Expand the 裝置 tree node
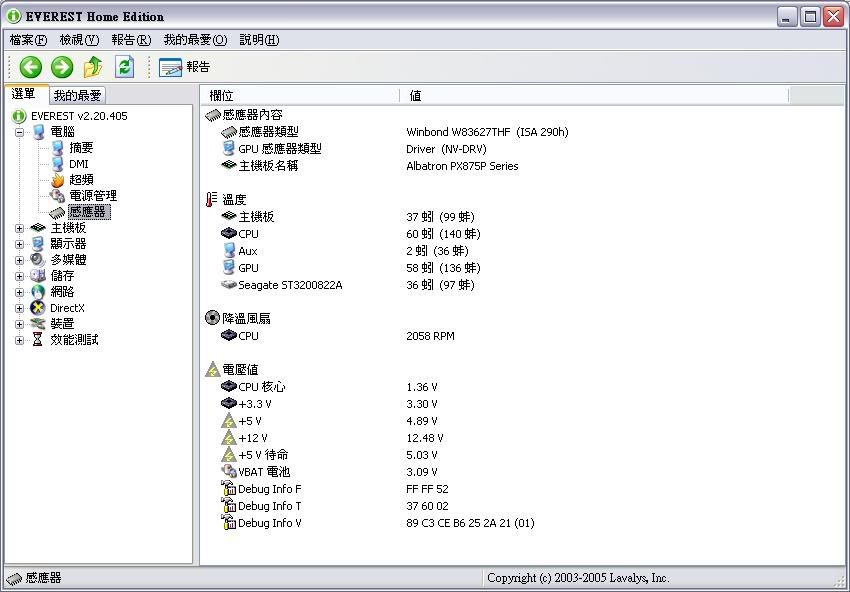Image resolution: width=850 pixels, height=592 pixels. tap(20, 324)
